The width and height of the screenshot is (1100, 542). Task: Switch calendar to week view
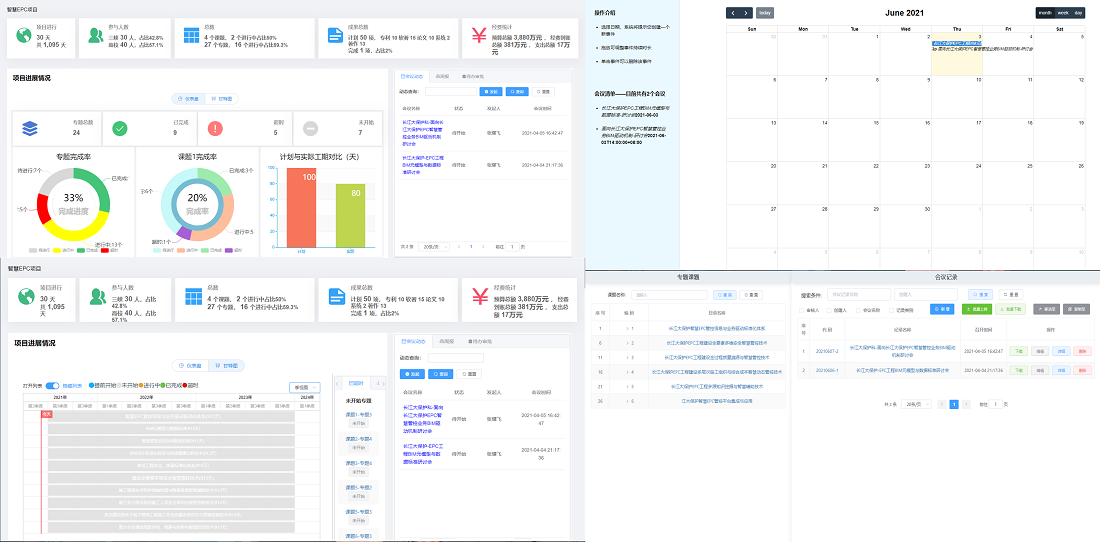coord(1063,13)
